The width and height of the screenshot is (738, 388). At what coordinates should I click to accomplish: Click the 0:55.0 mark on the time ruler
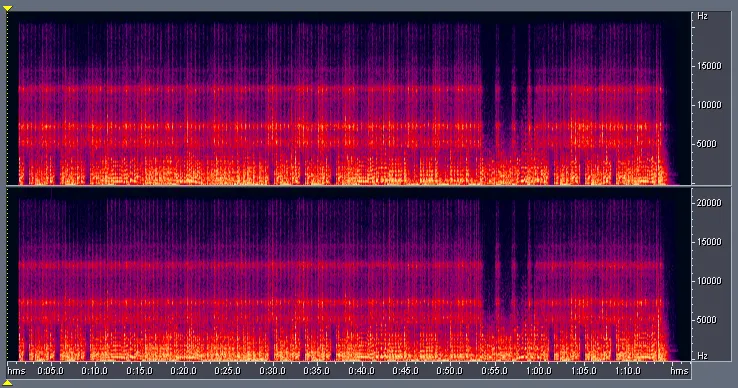click(494, 371)
